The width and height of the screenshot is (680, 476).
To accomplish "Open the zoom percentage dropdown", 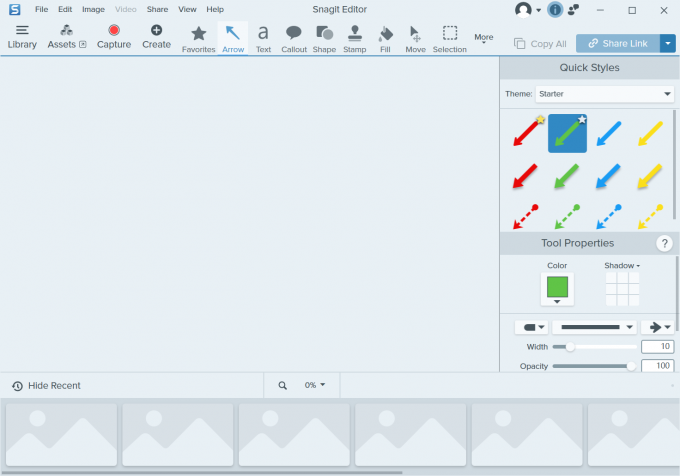I will 315,385.
